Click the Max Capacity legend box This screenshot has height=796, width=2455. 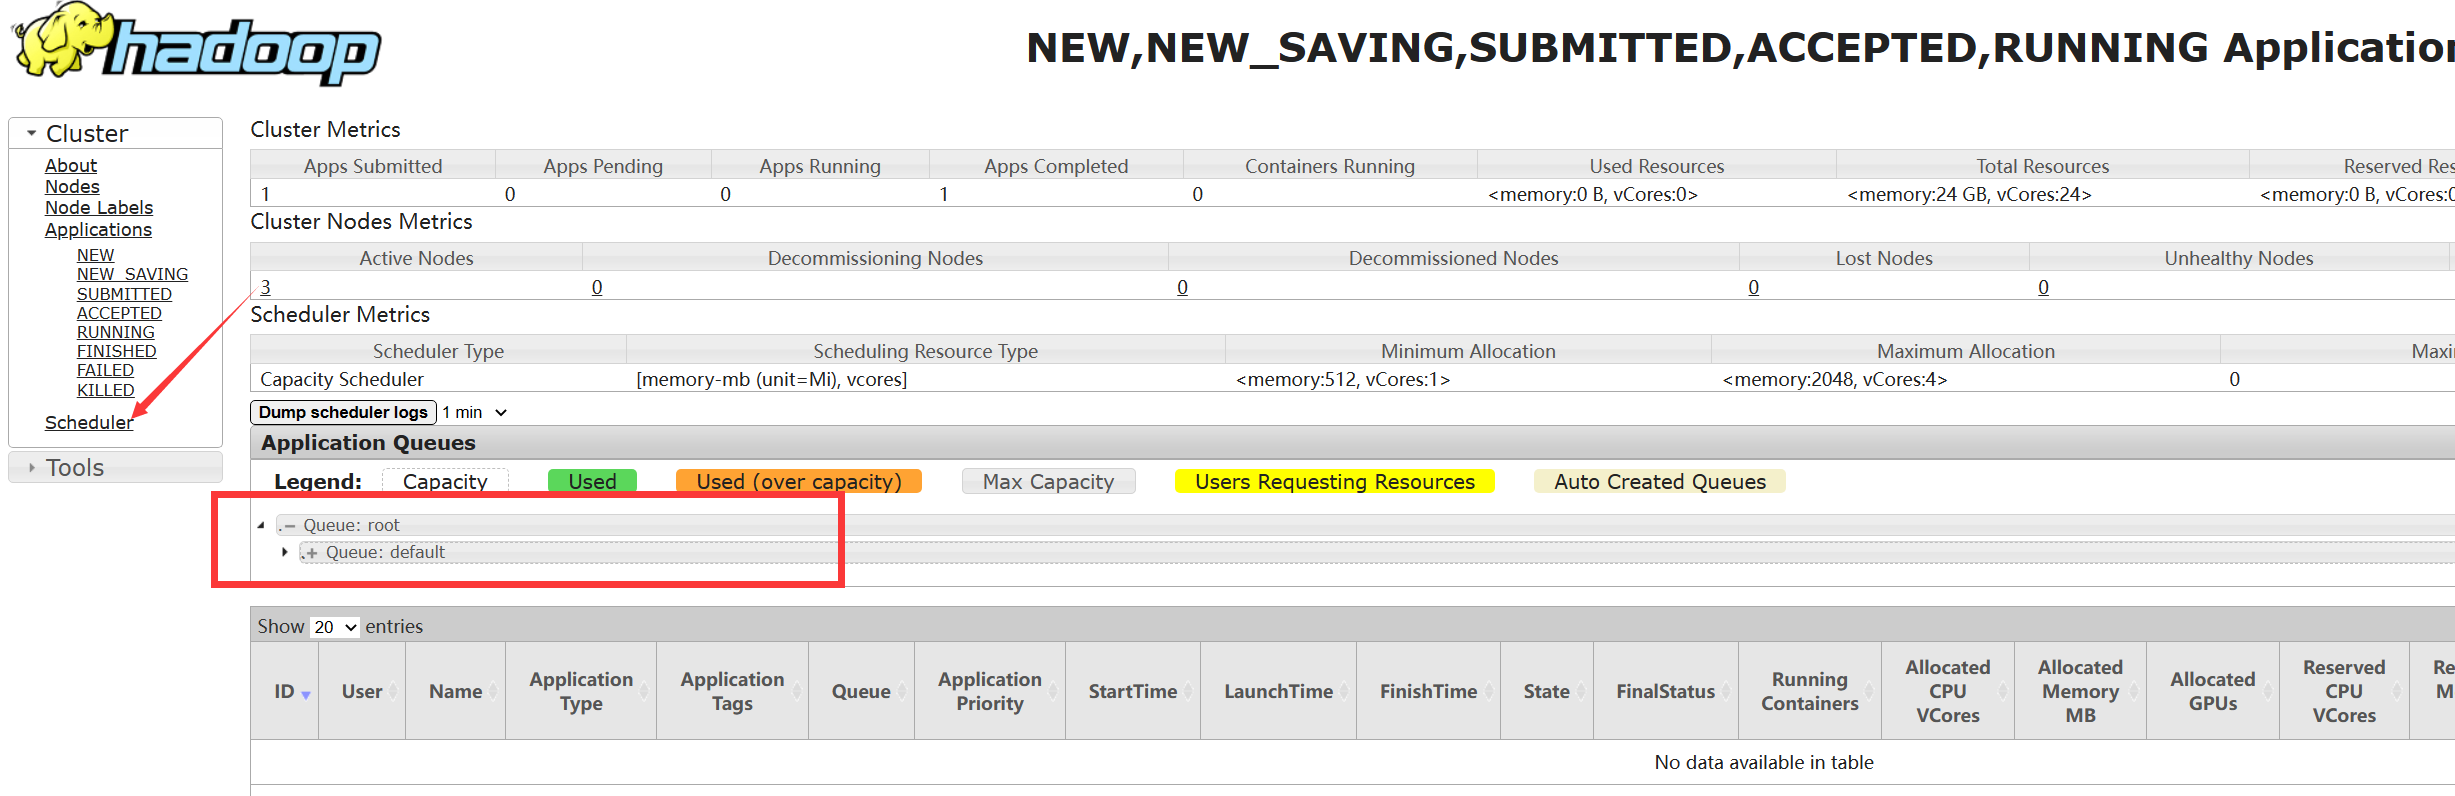(1048, 481)
